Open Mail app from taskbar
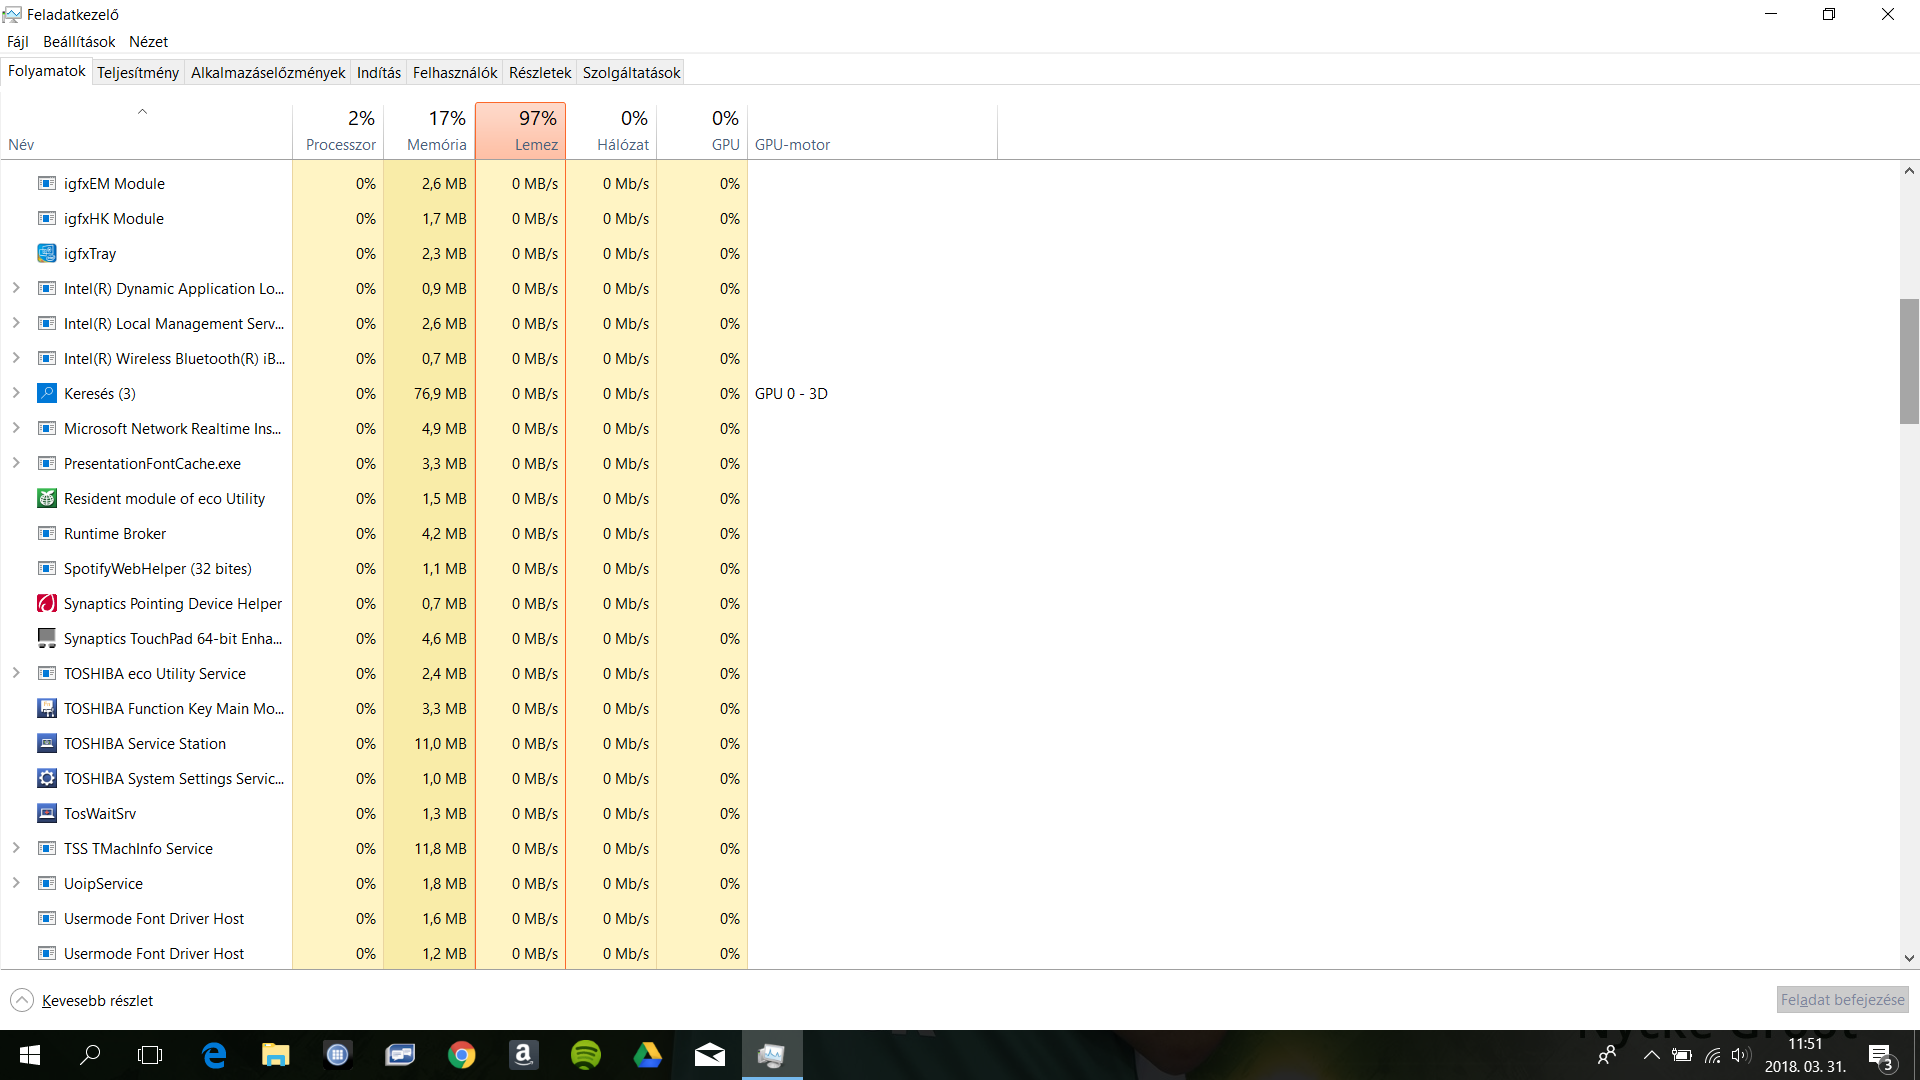The width and height of the screenshot is (1920, 1080). (x=710, y=1055)
